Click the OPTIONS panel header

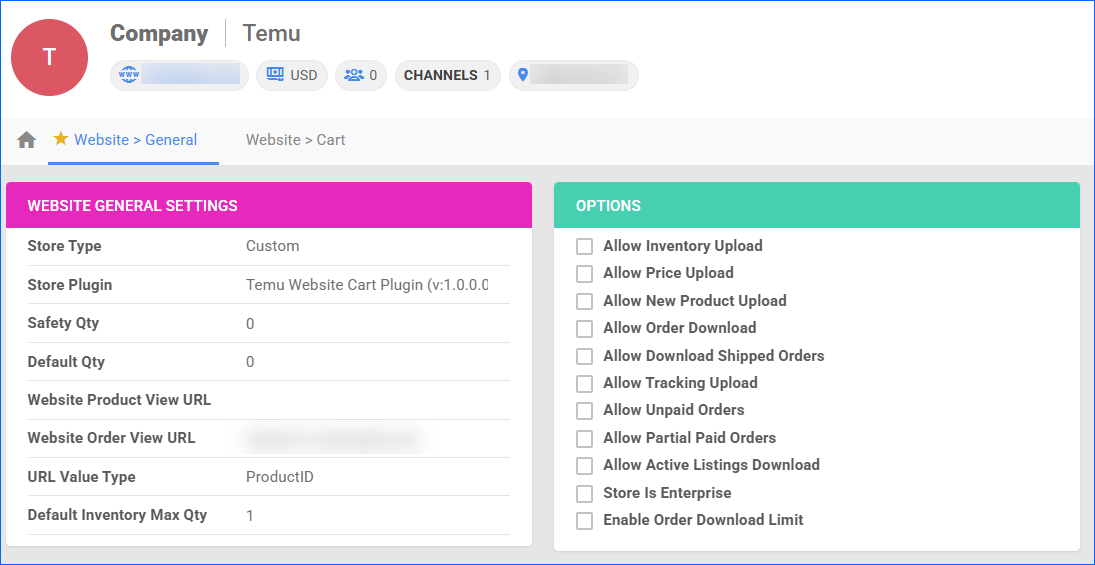pyautogui.click(x=817, y=205)
